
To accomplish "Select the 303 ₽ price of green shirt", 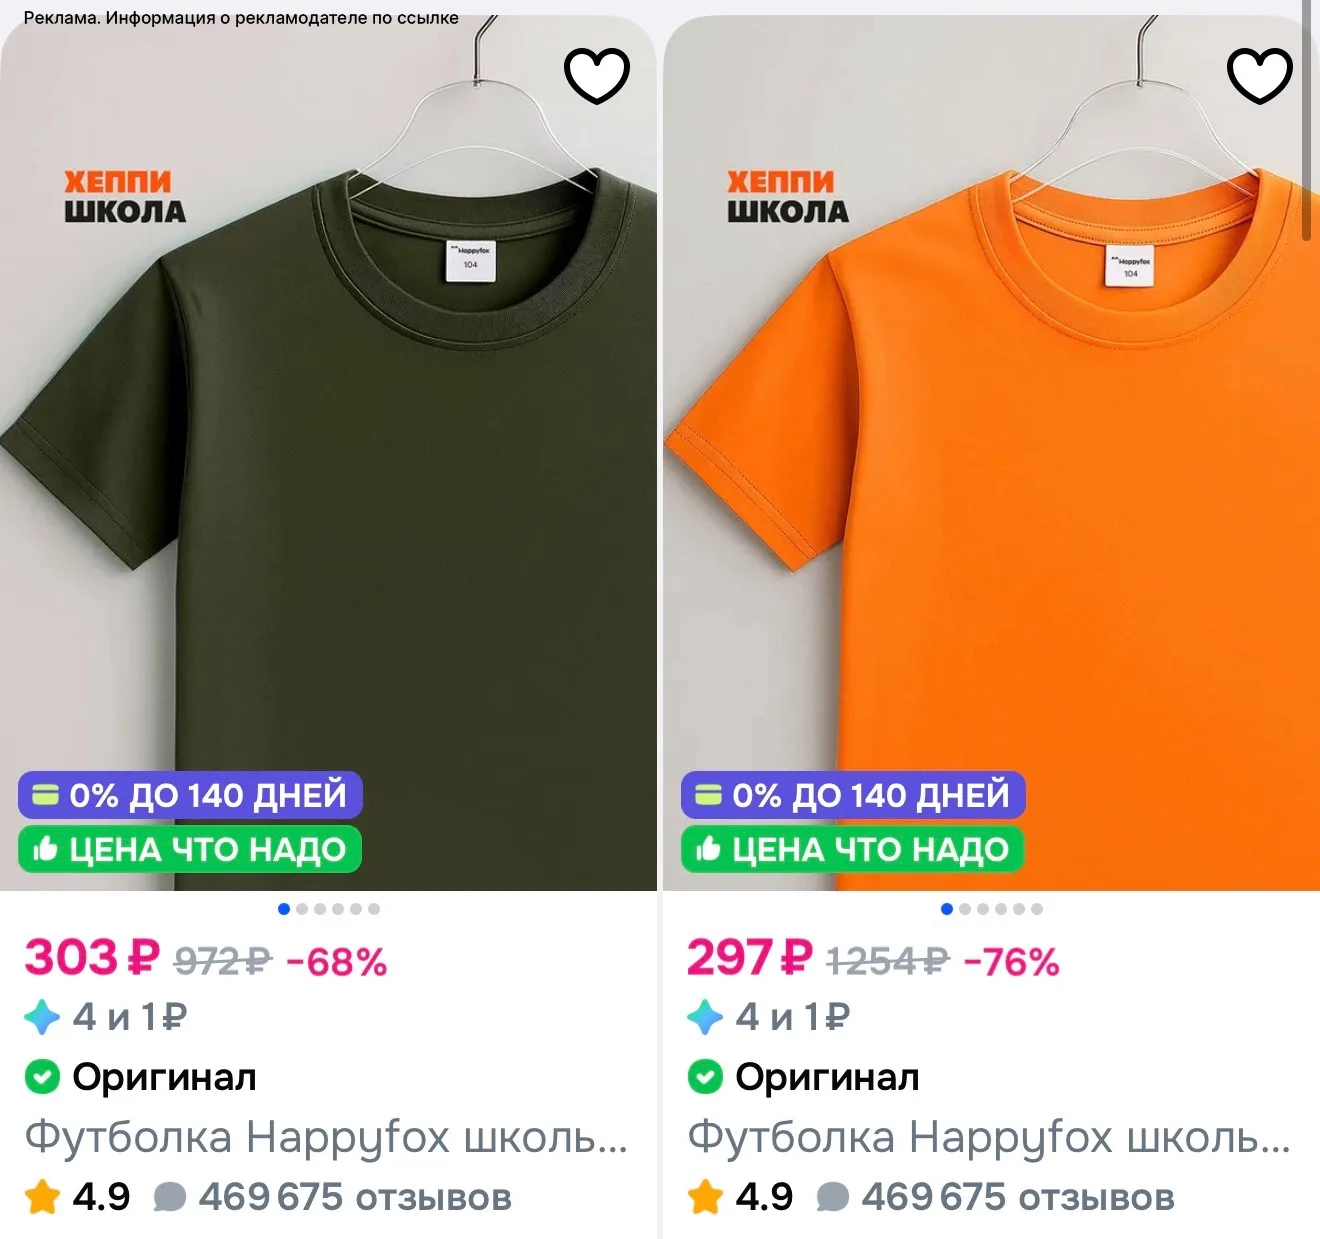I will click(x=91, y=958).
